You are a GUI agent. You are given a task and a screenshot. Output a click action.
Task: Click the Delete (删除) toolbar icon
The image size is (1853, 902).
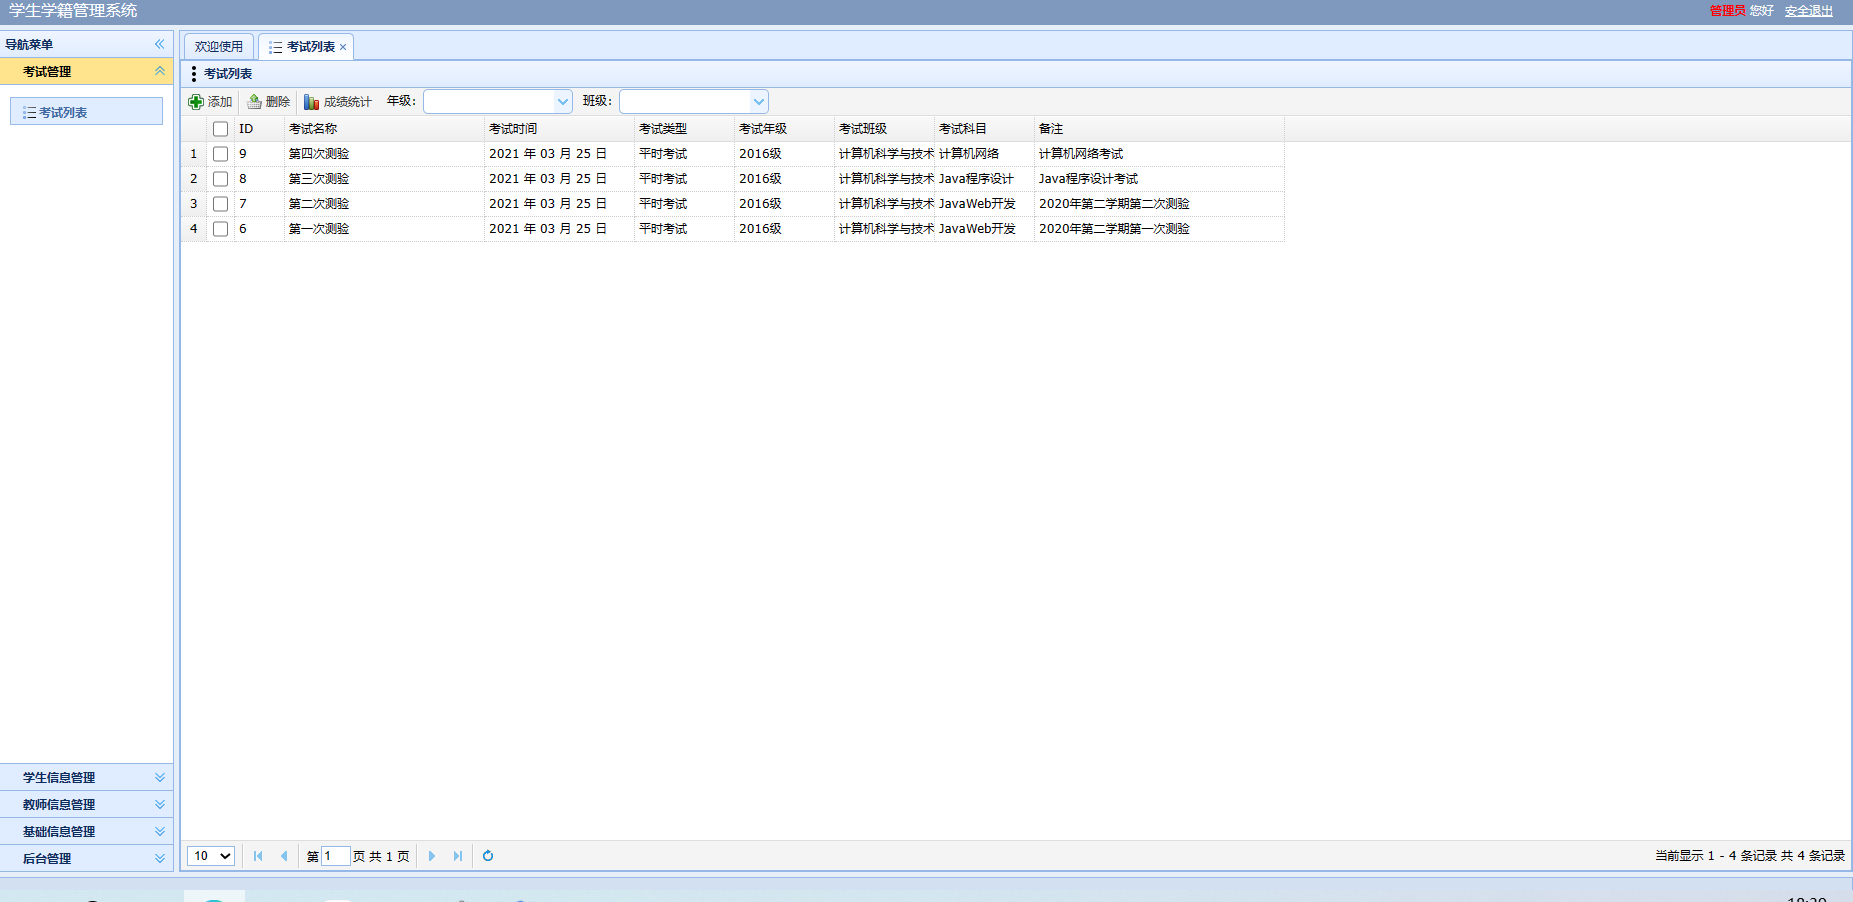pyautogui.click(x=255, y=102)
